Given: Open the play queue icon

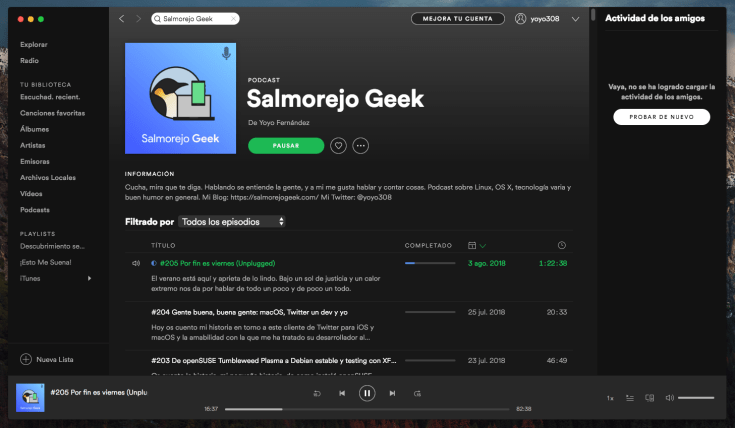Looking at the screenshot, I should [x=630, y=398].
